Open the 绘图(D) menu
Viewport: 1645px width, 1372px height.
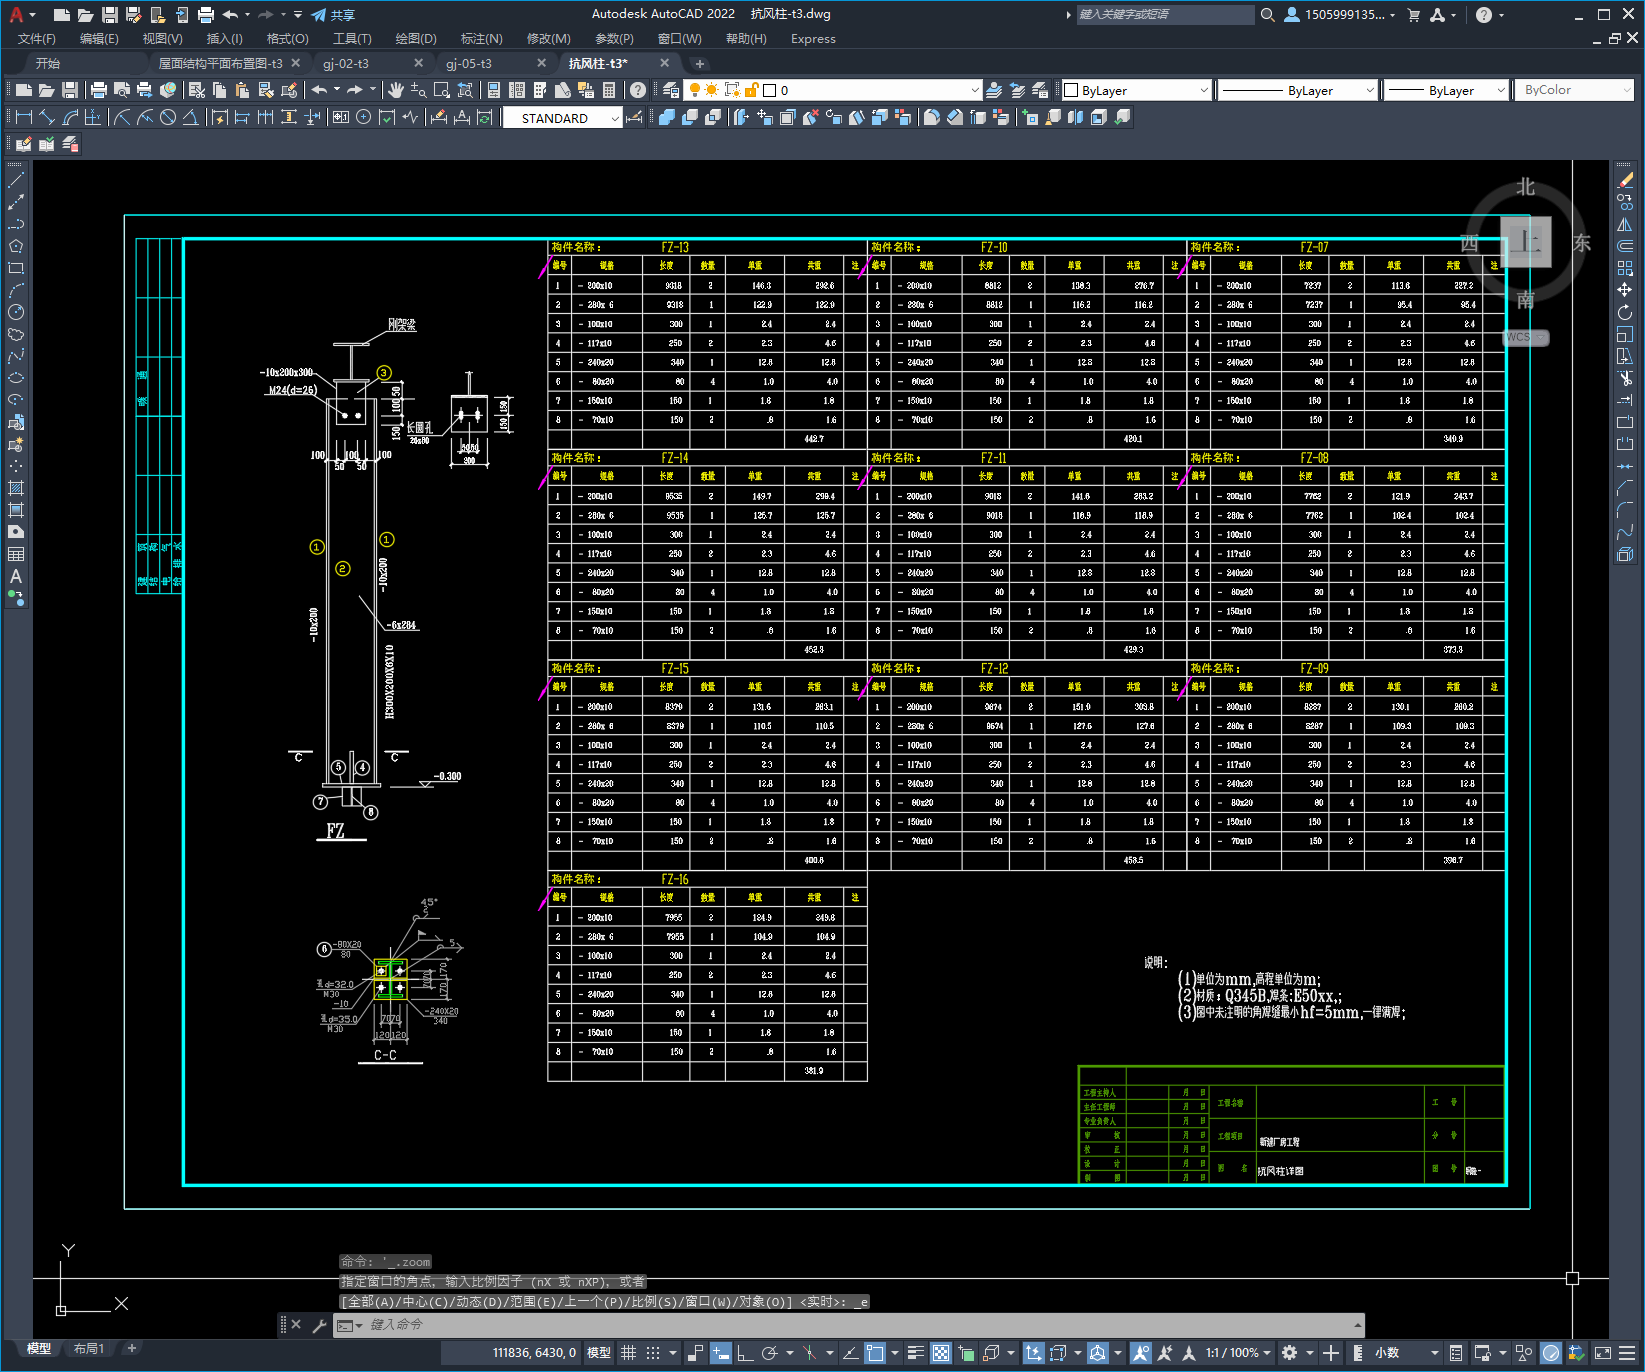click(x=416, y=39)
